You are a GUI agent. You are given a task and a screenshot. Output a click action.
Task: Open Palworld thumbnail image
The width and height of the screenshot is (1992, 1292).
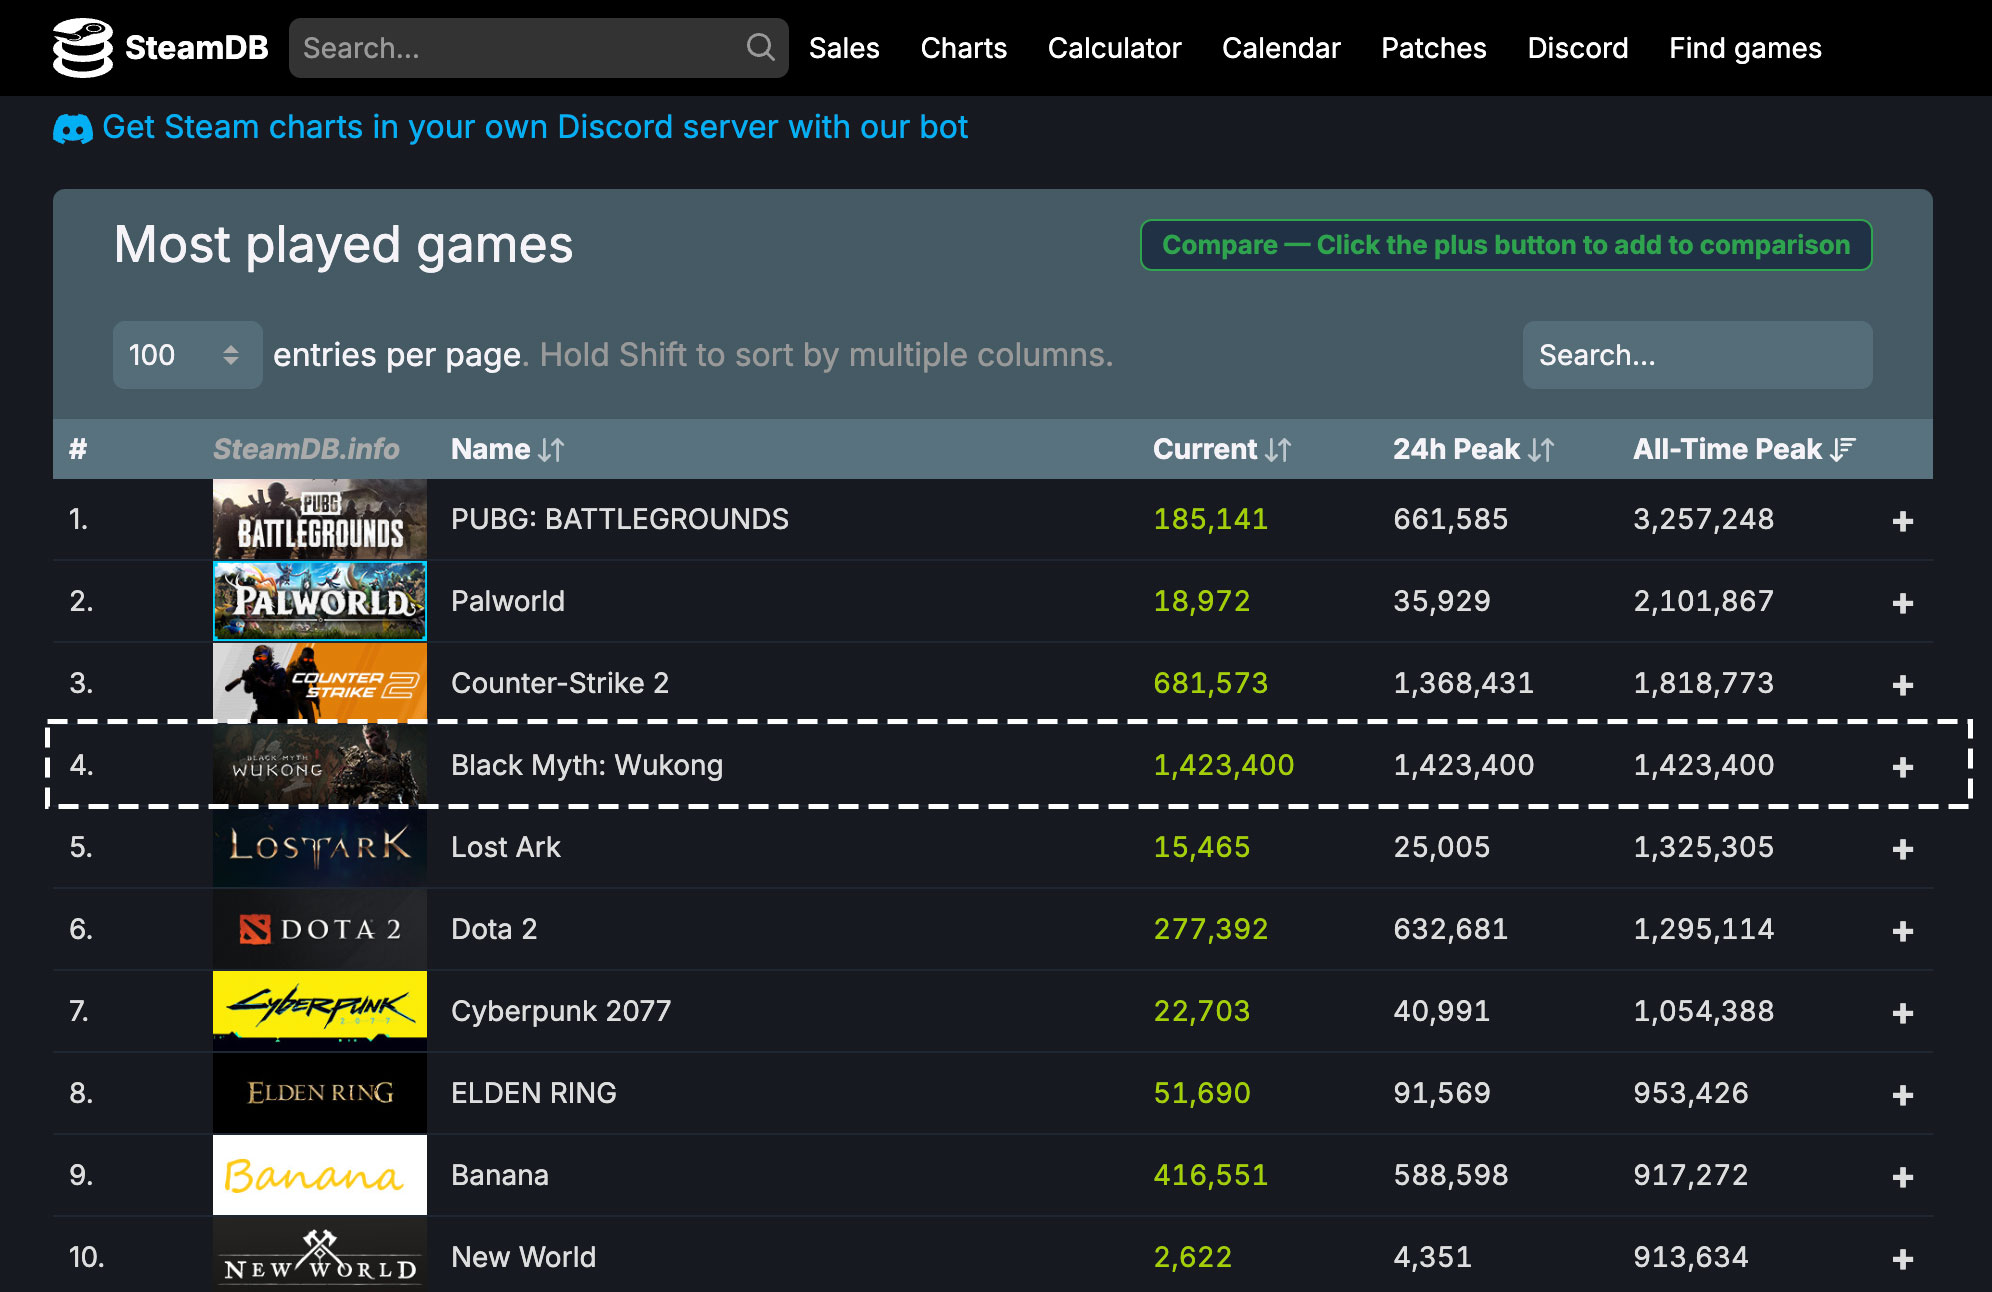[x=320, y=601]
